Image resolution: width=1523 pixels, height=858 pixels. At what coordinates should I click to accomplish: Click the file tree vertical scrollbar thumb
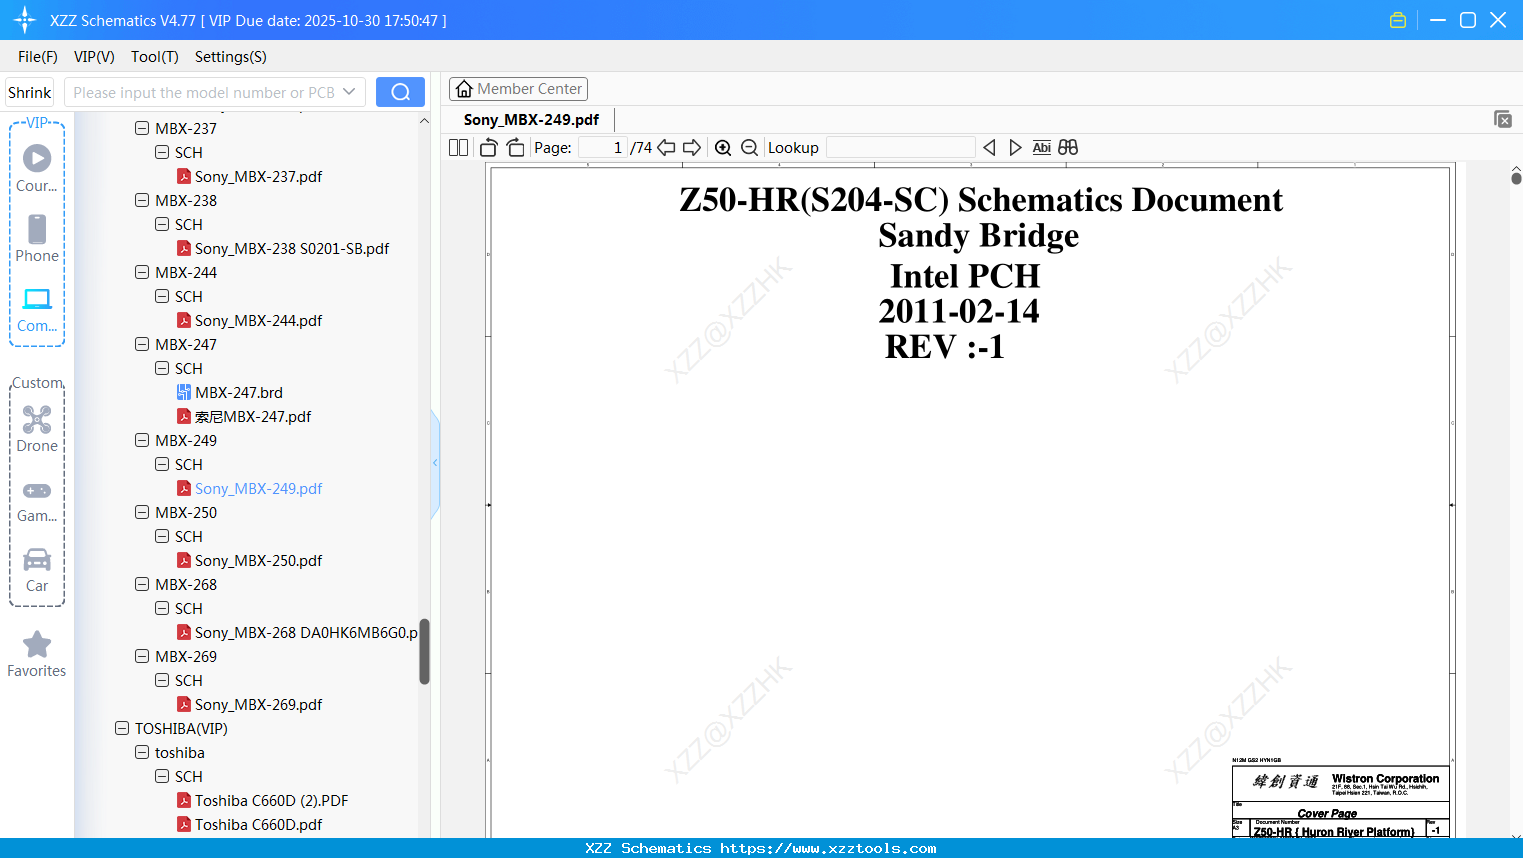pyautogui.click(x=424, y=651)
